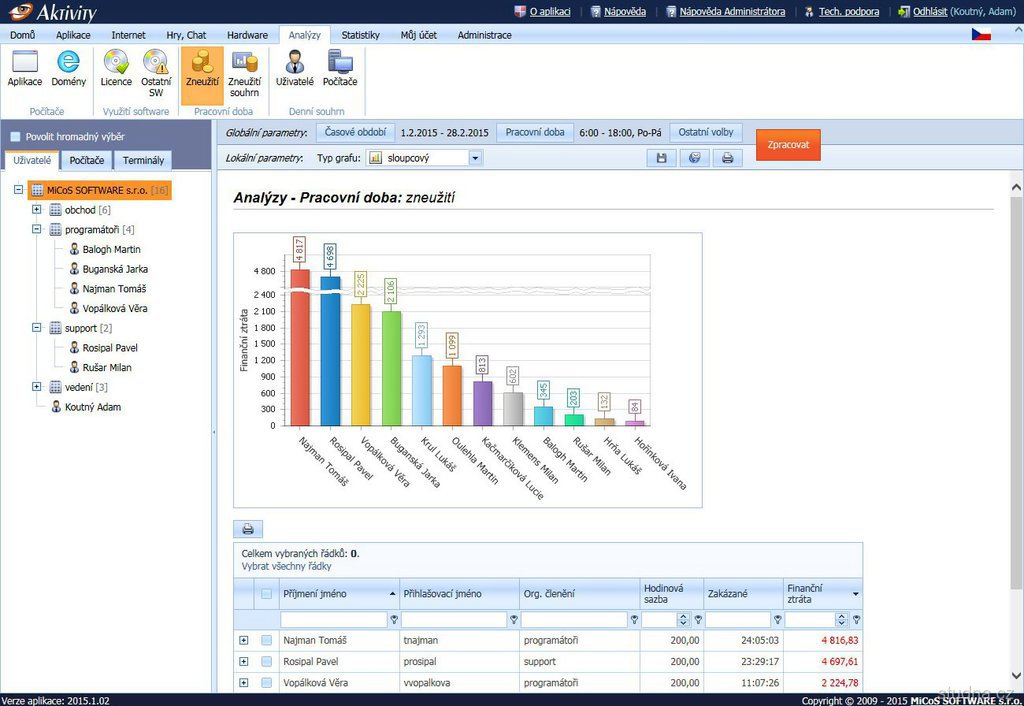Image resolution: width=1024 pixels, height=706 pixels.
Task: Click the yellow Vopálková Věra chart bar
Action: pyautogui.click(x=361, y=365)
